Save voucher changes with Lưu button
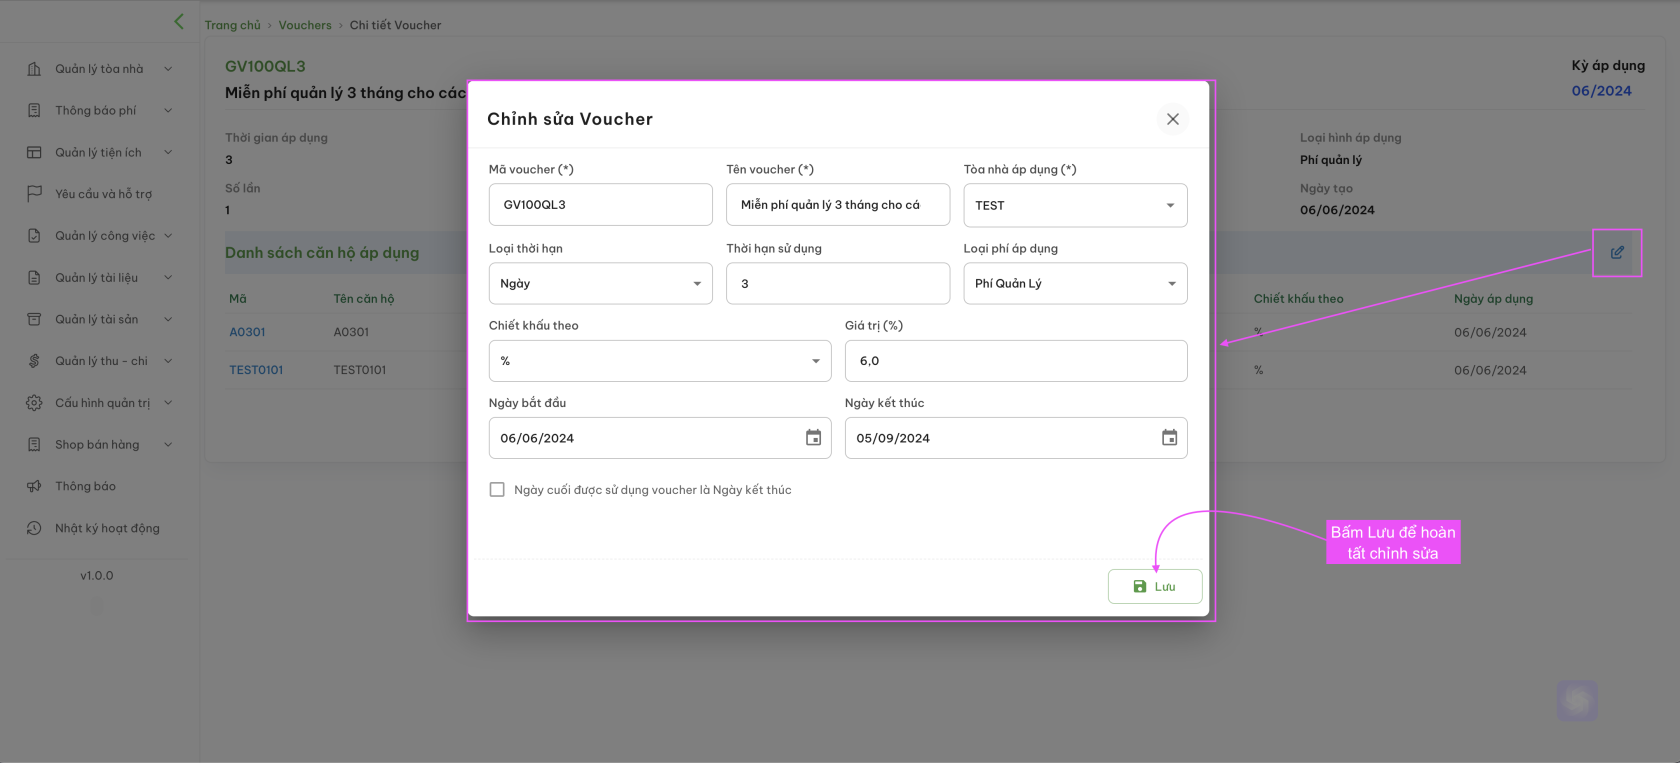Viewport: 1680px width, 763px height. pos(1155,586)
